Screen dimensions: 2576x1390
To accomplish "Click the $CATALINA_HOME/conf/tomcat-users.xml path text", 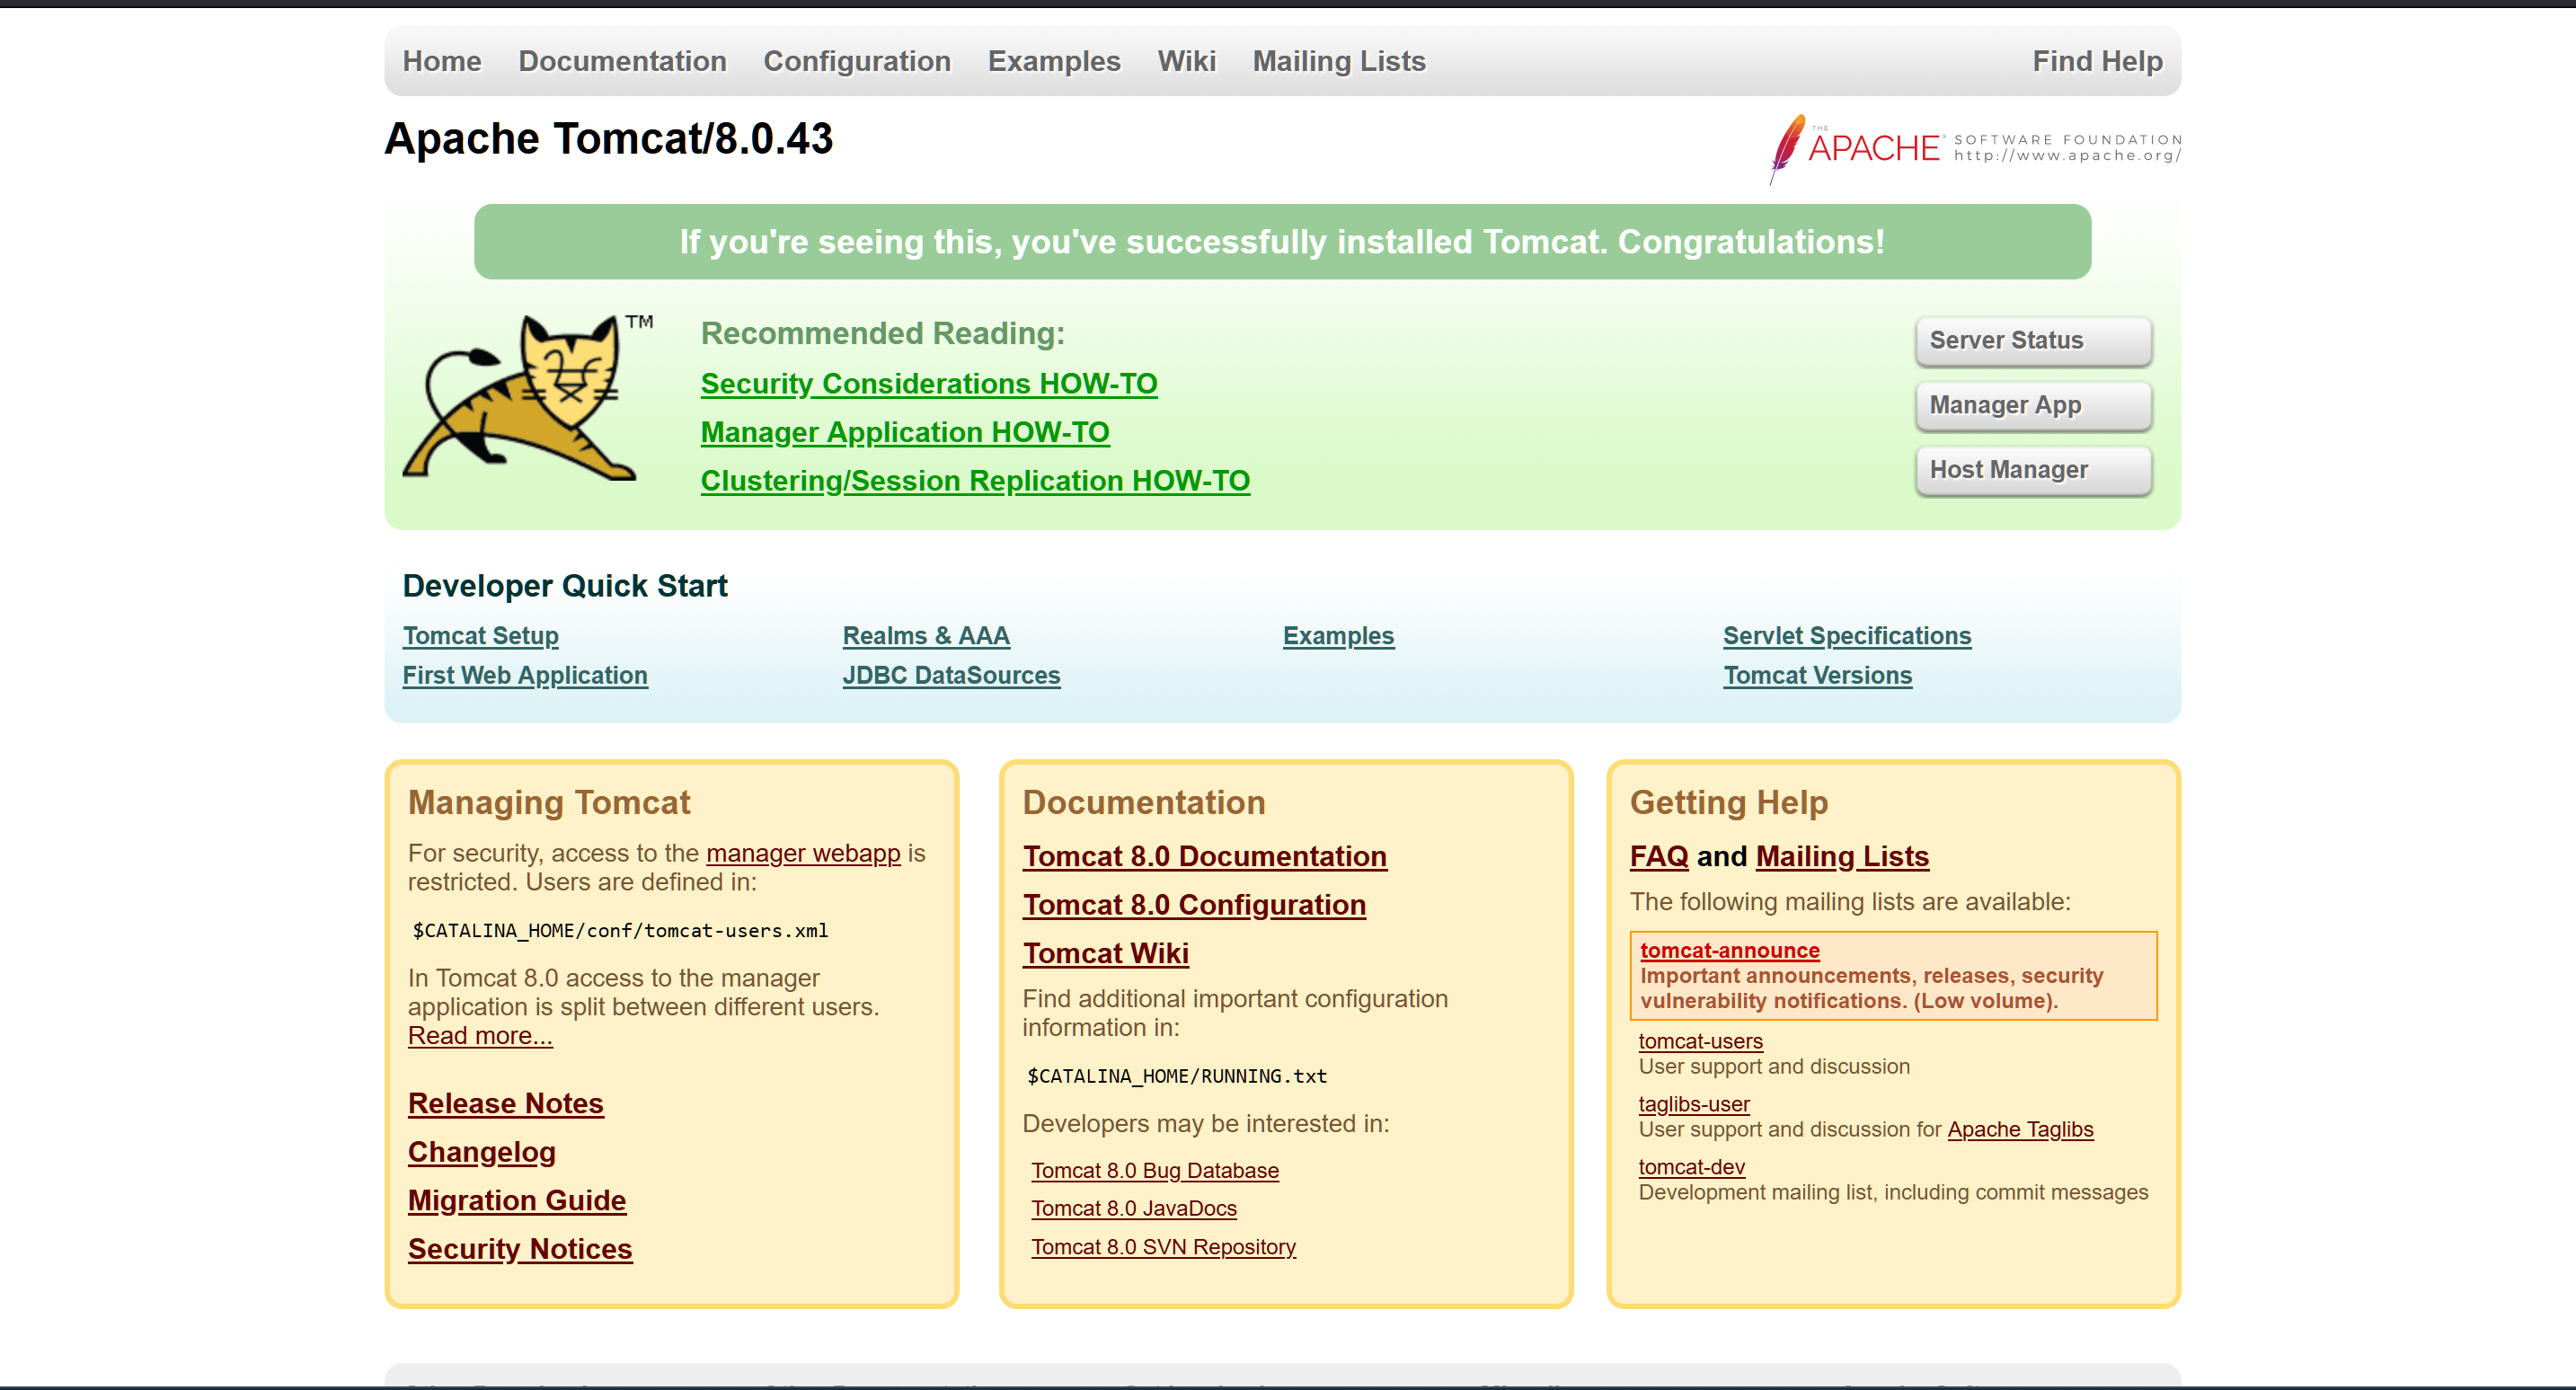I will [621, 931].
